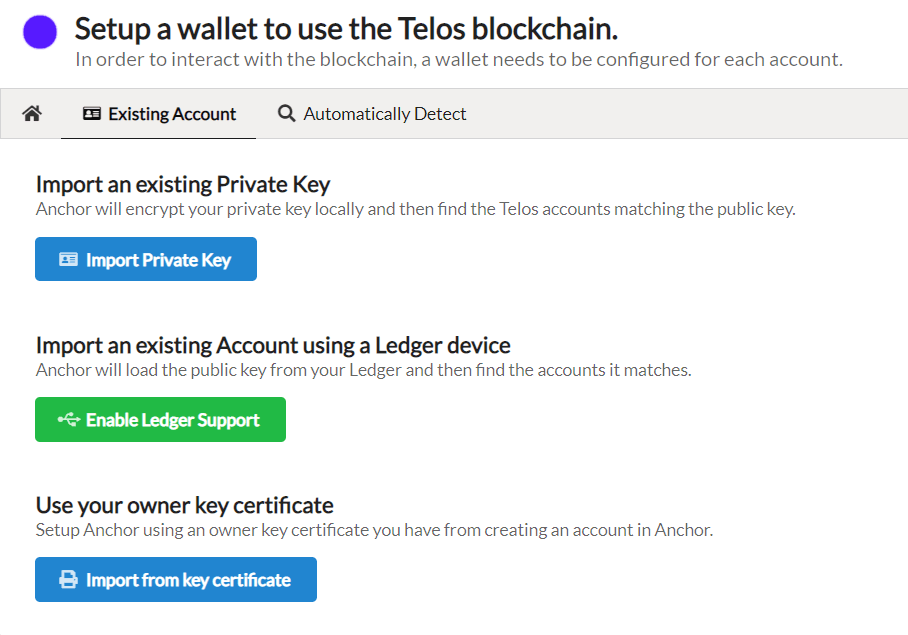Click the card icon on Import Private Key
Screen dimensions: 908x635
click(68, 259)
